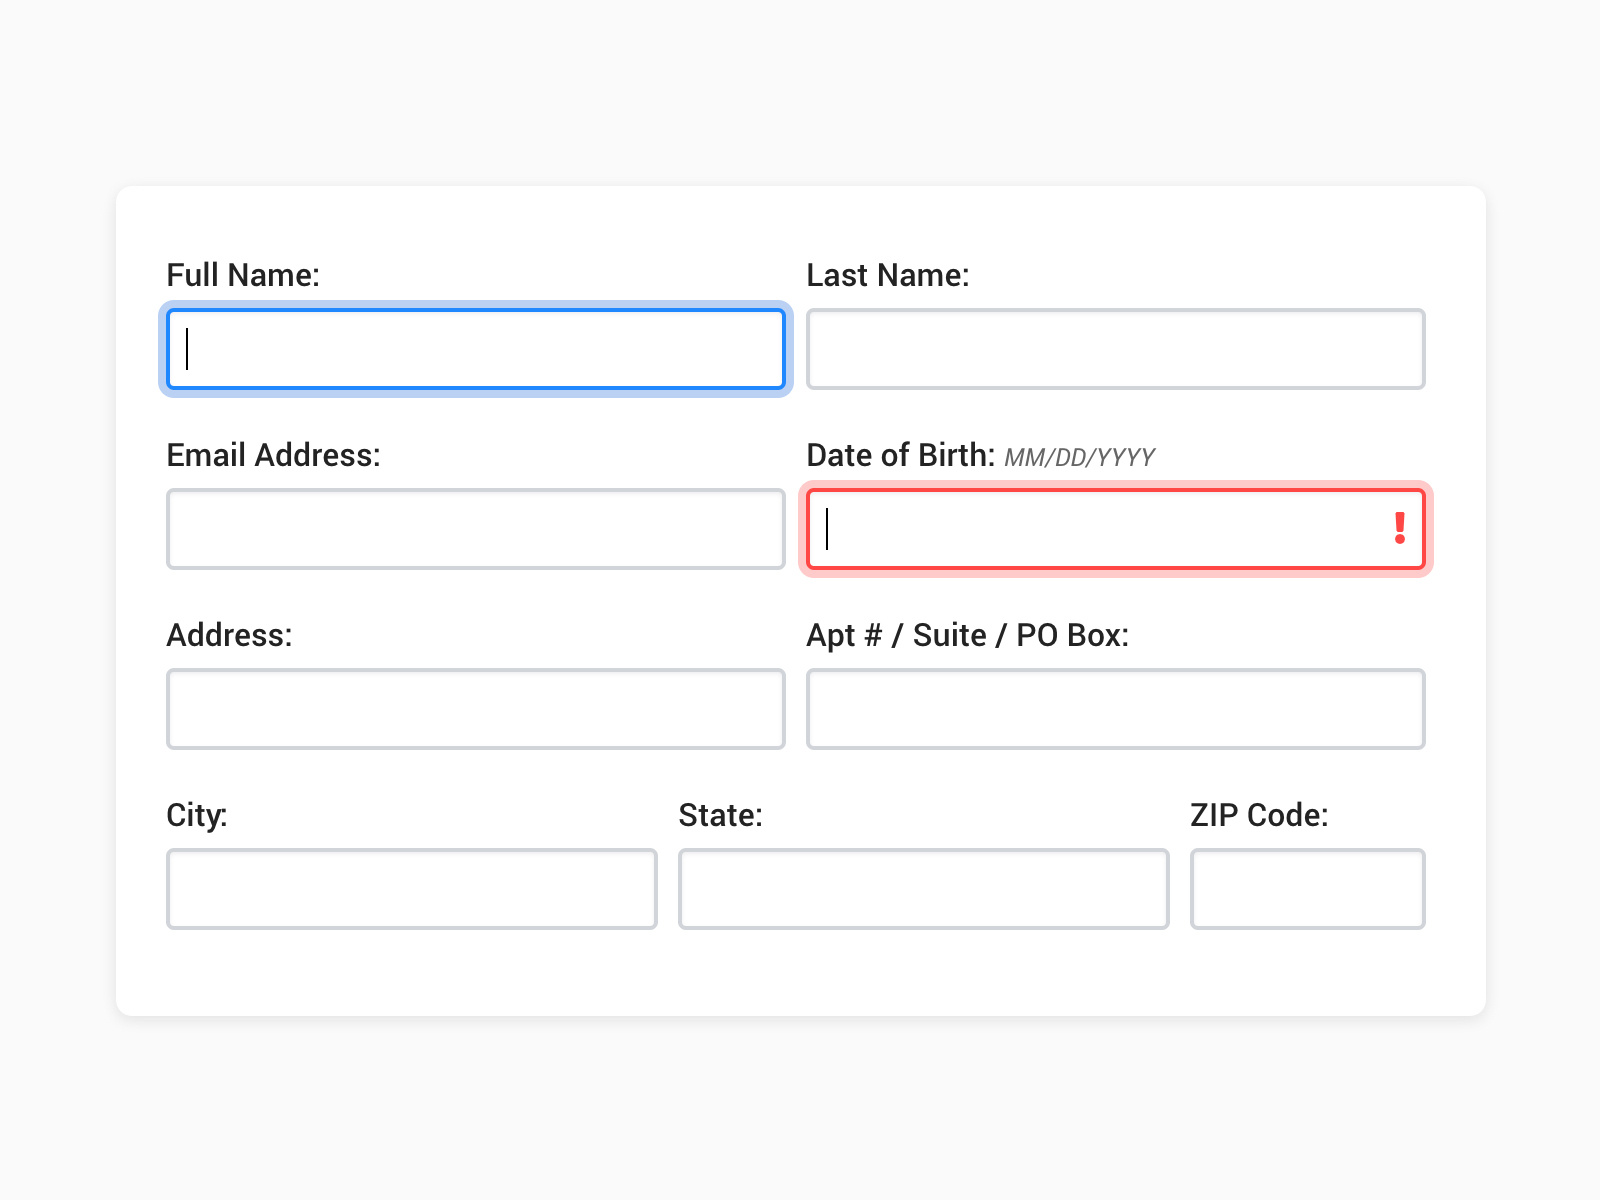Click the Full Name label

tap(242, 275)
